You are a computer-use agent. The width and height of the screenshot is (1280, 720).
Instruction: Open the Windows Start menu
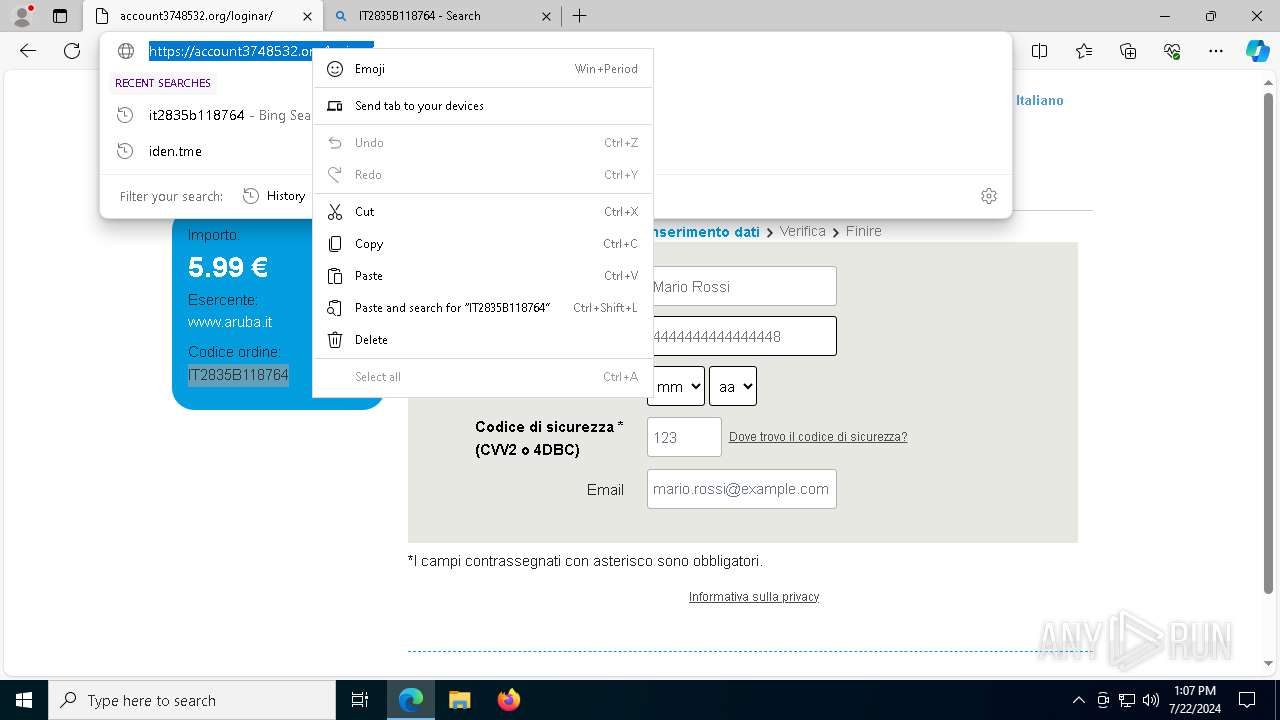24,700
